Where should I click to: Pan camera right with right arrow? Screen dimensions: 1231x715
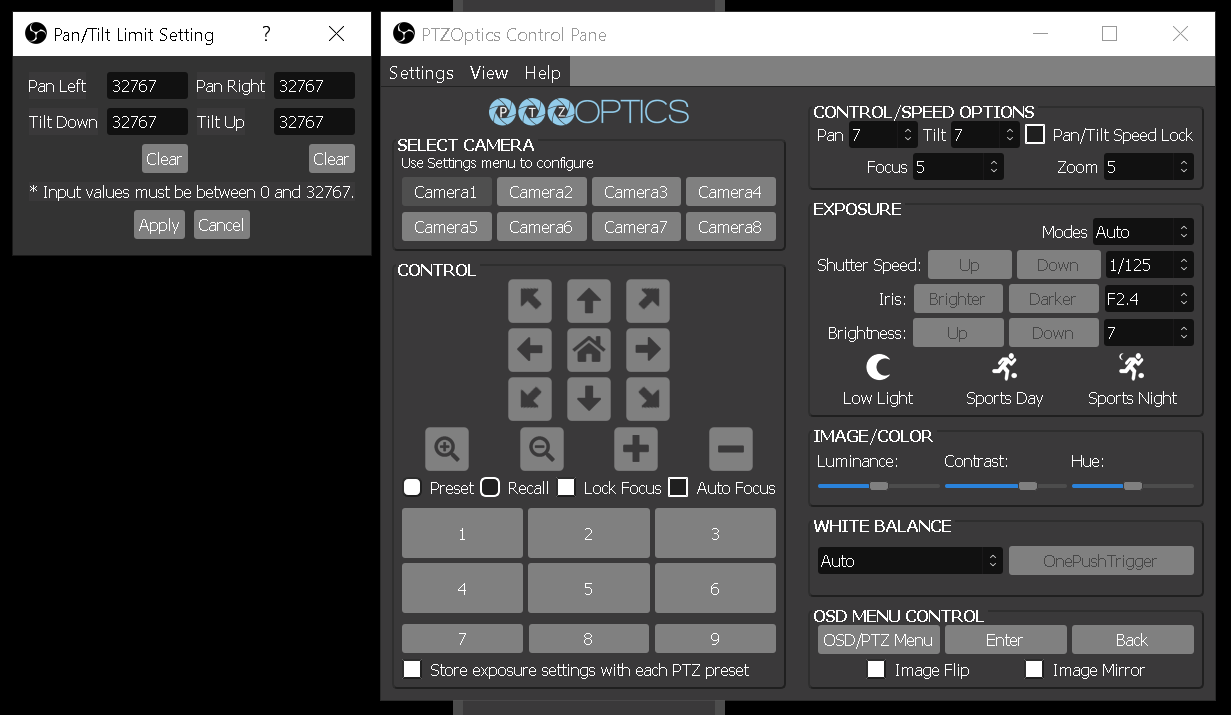click(648, 350)
